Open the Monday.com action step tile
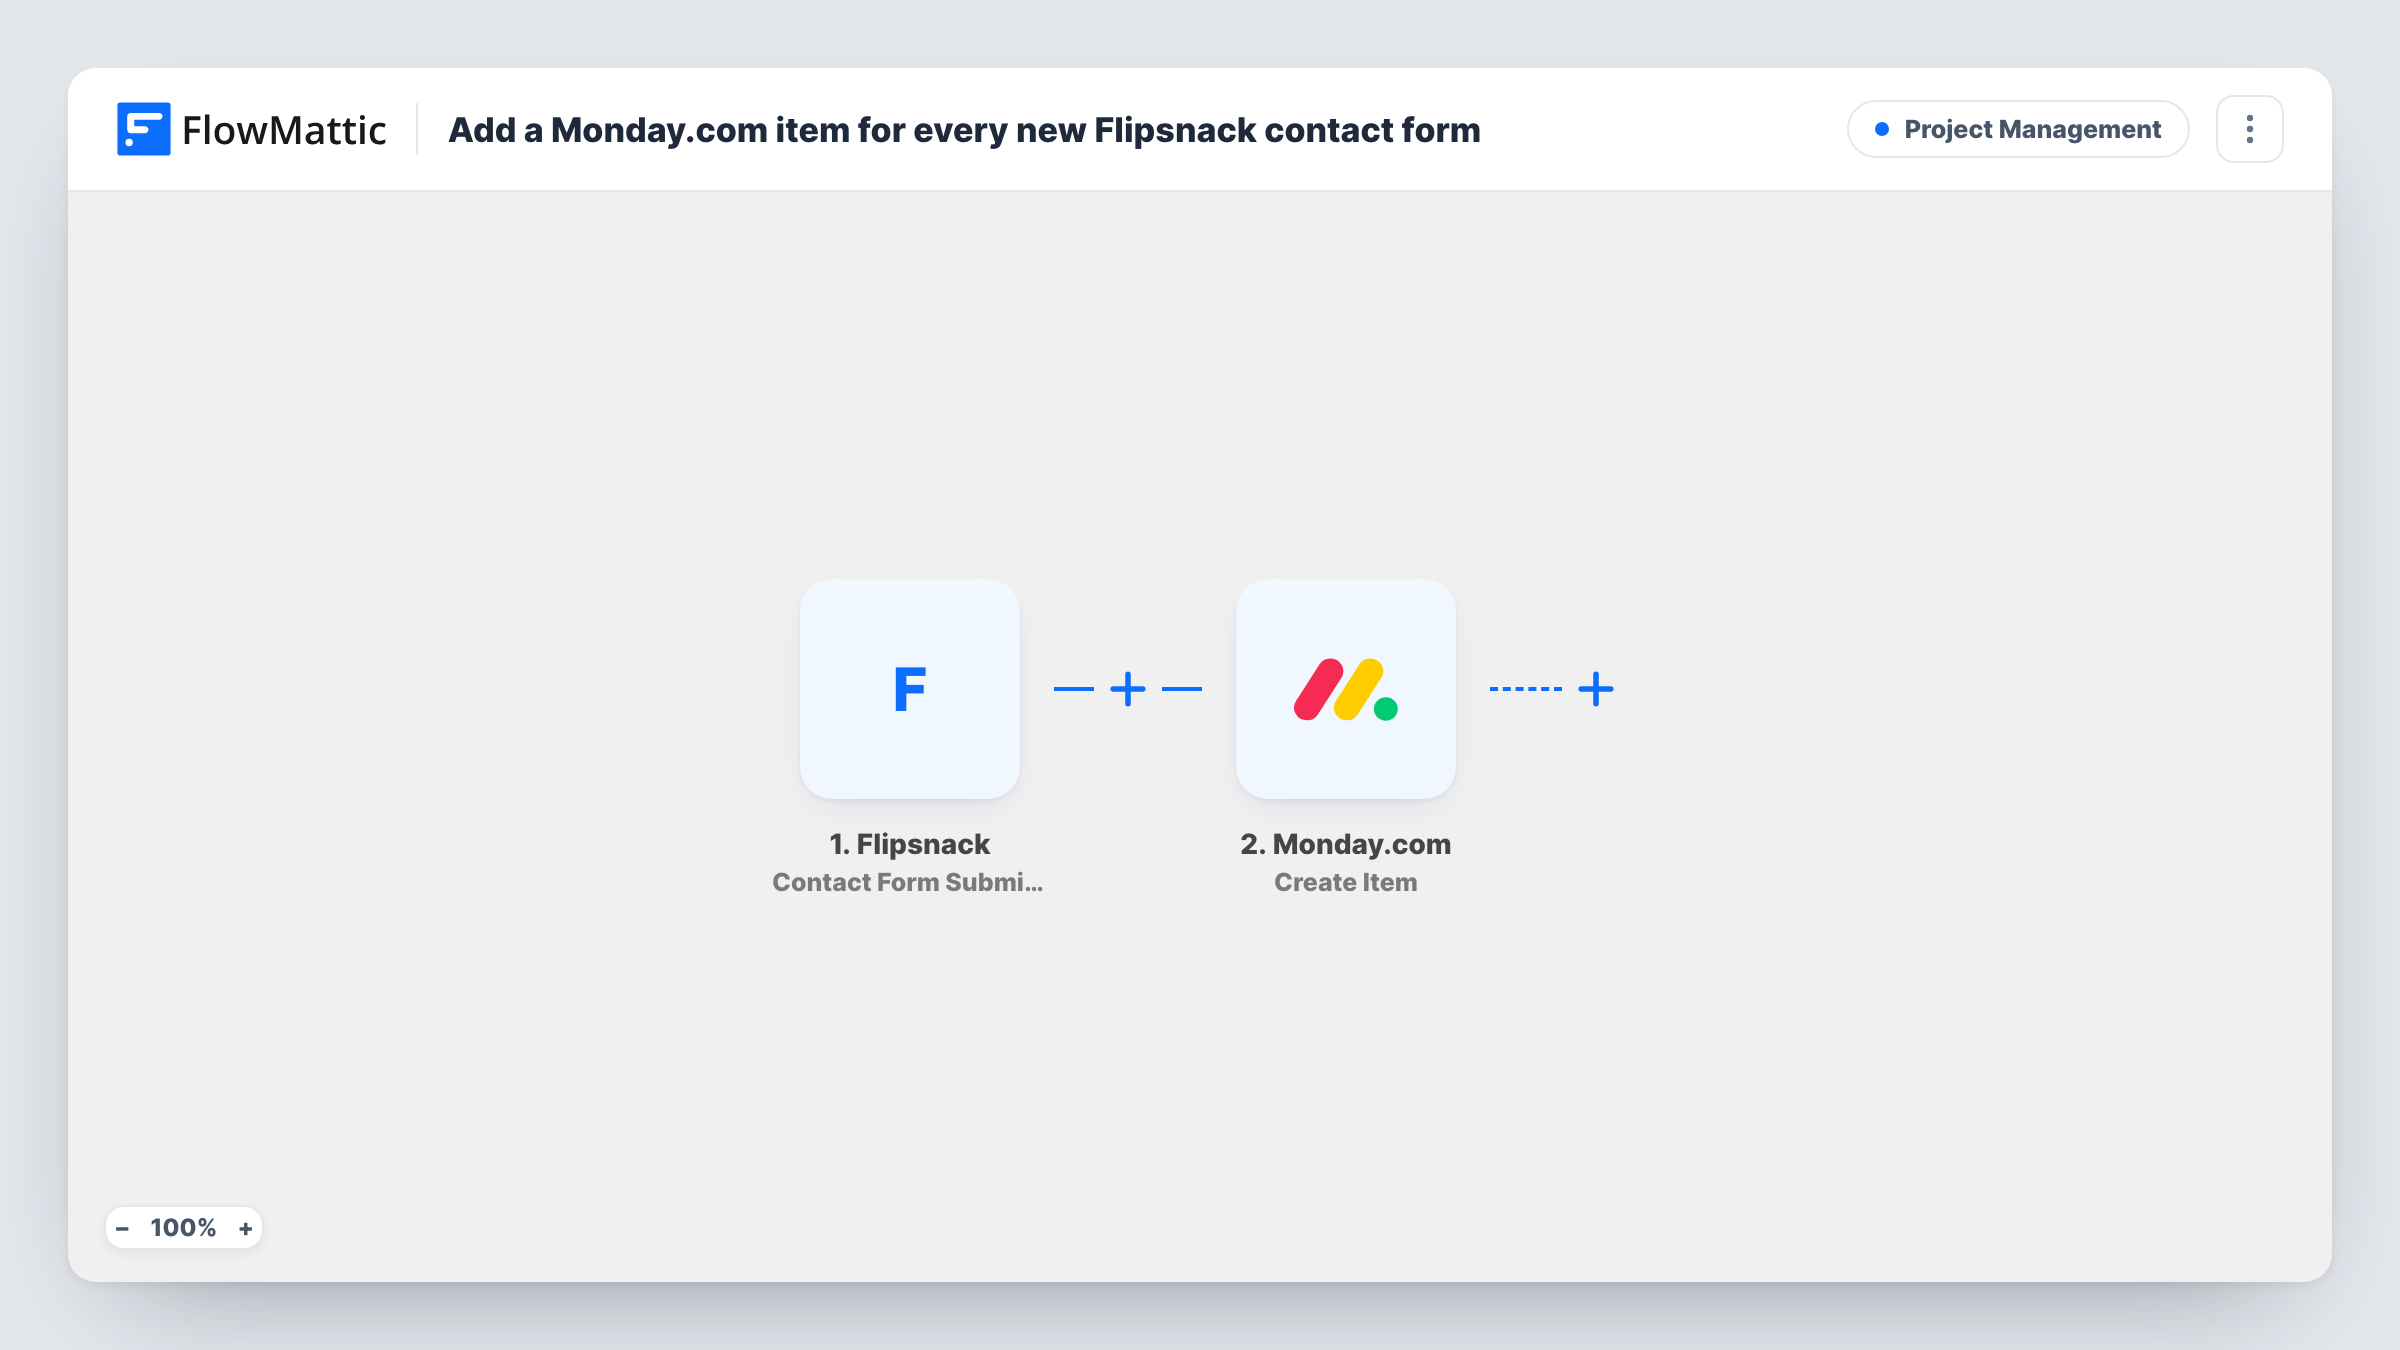Screen dimensions: 2400x1350 click(x=1345, y=688)
